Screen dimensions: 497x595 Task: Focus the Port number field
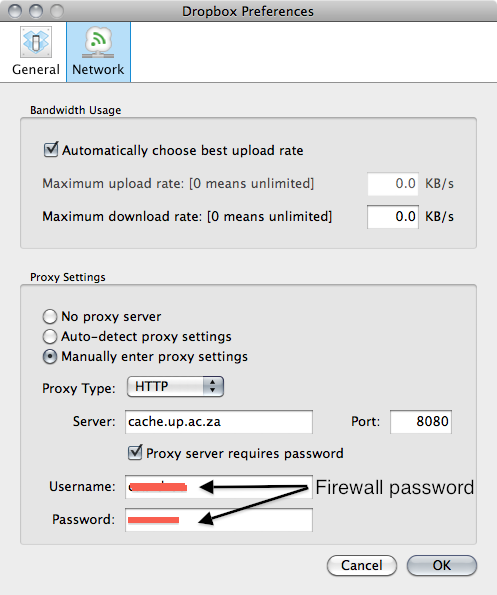coord(421,422)
